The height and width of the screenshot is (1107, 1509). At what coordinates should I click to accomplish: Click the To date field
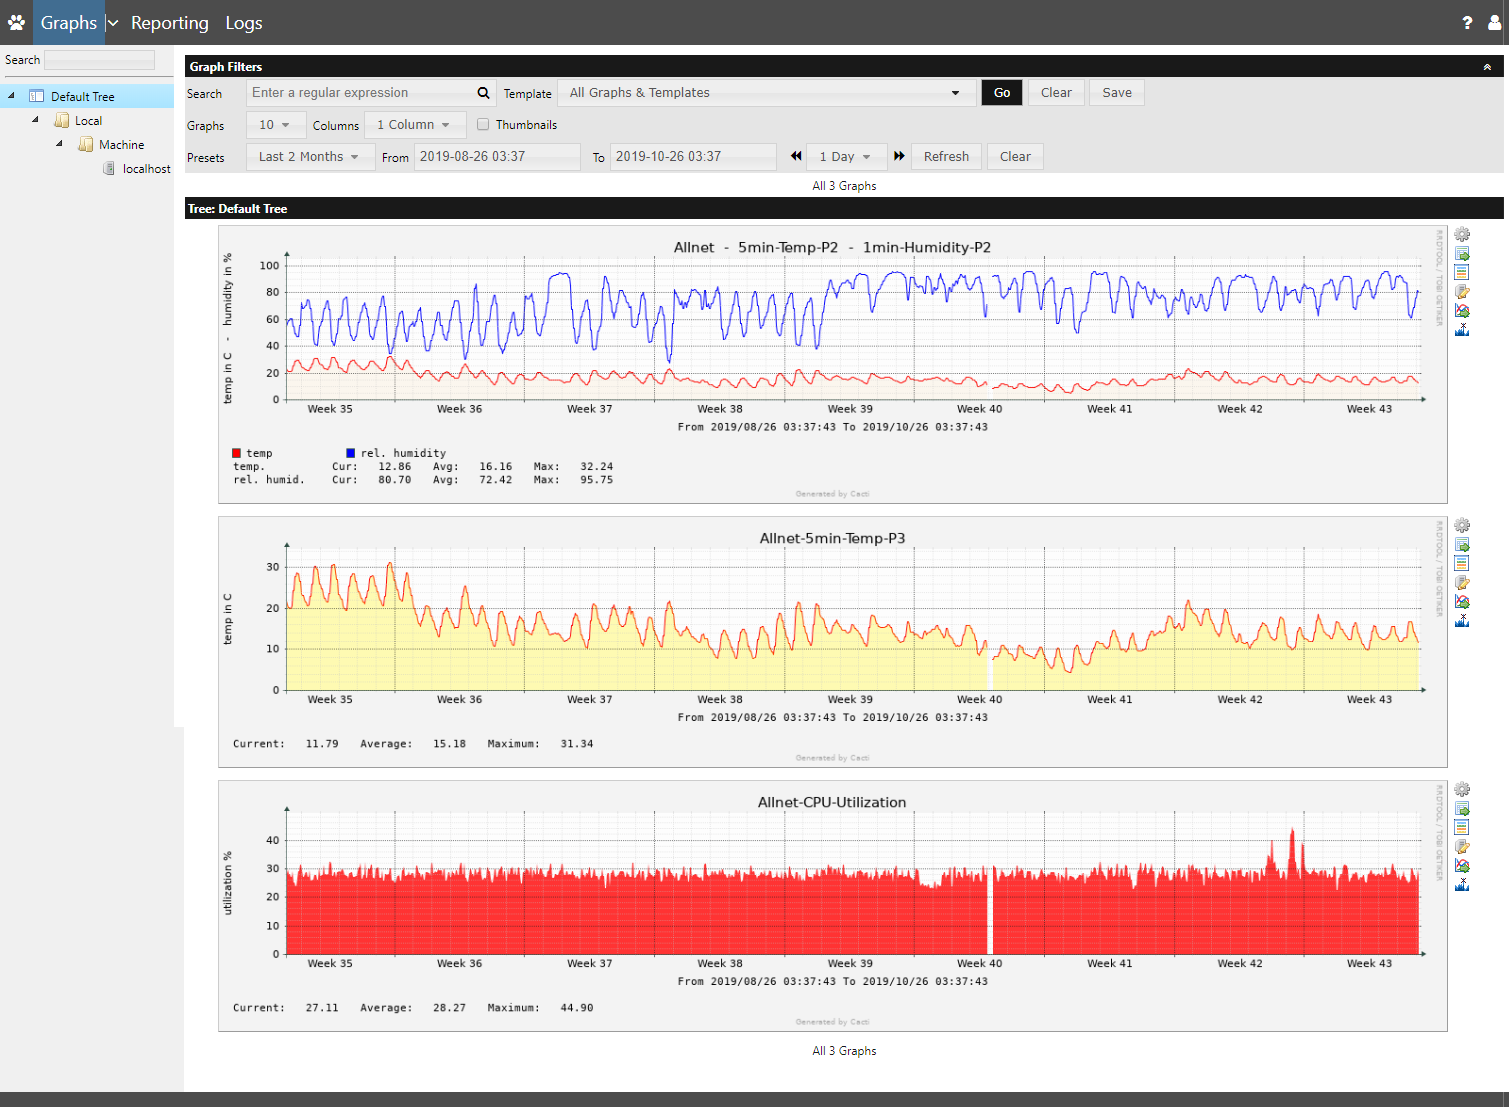coord(693,157)
